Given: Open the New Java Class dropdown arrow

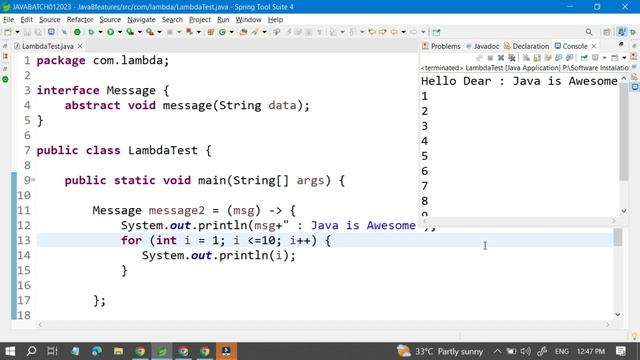Looking at the screenshot, I should (x=231, y=32).
